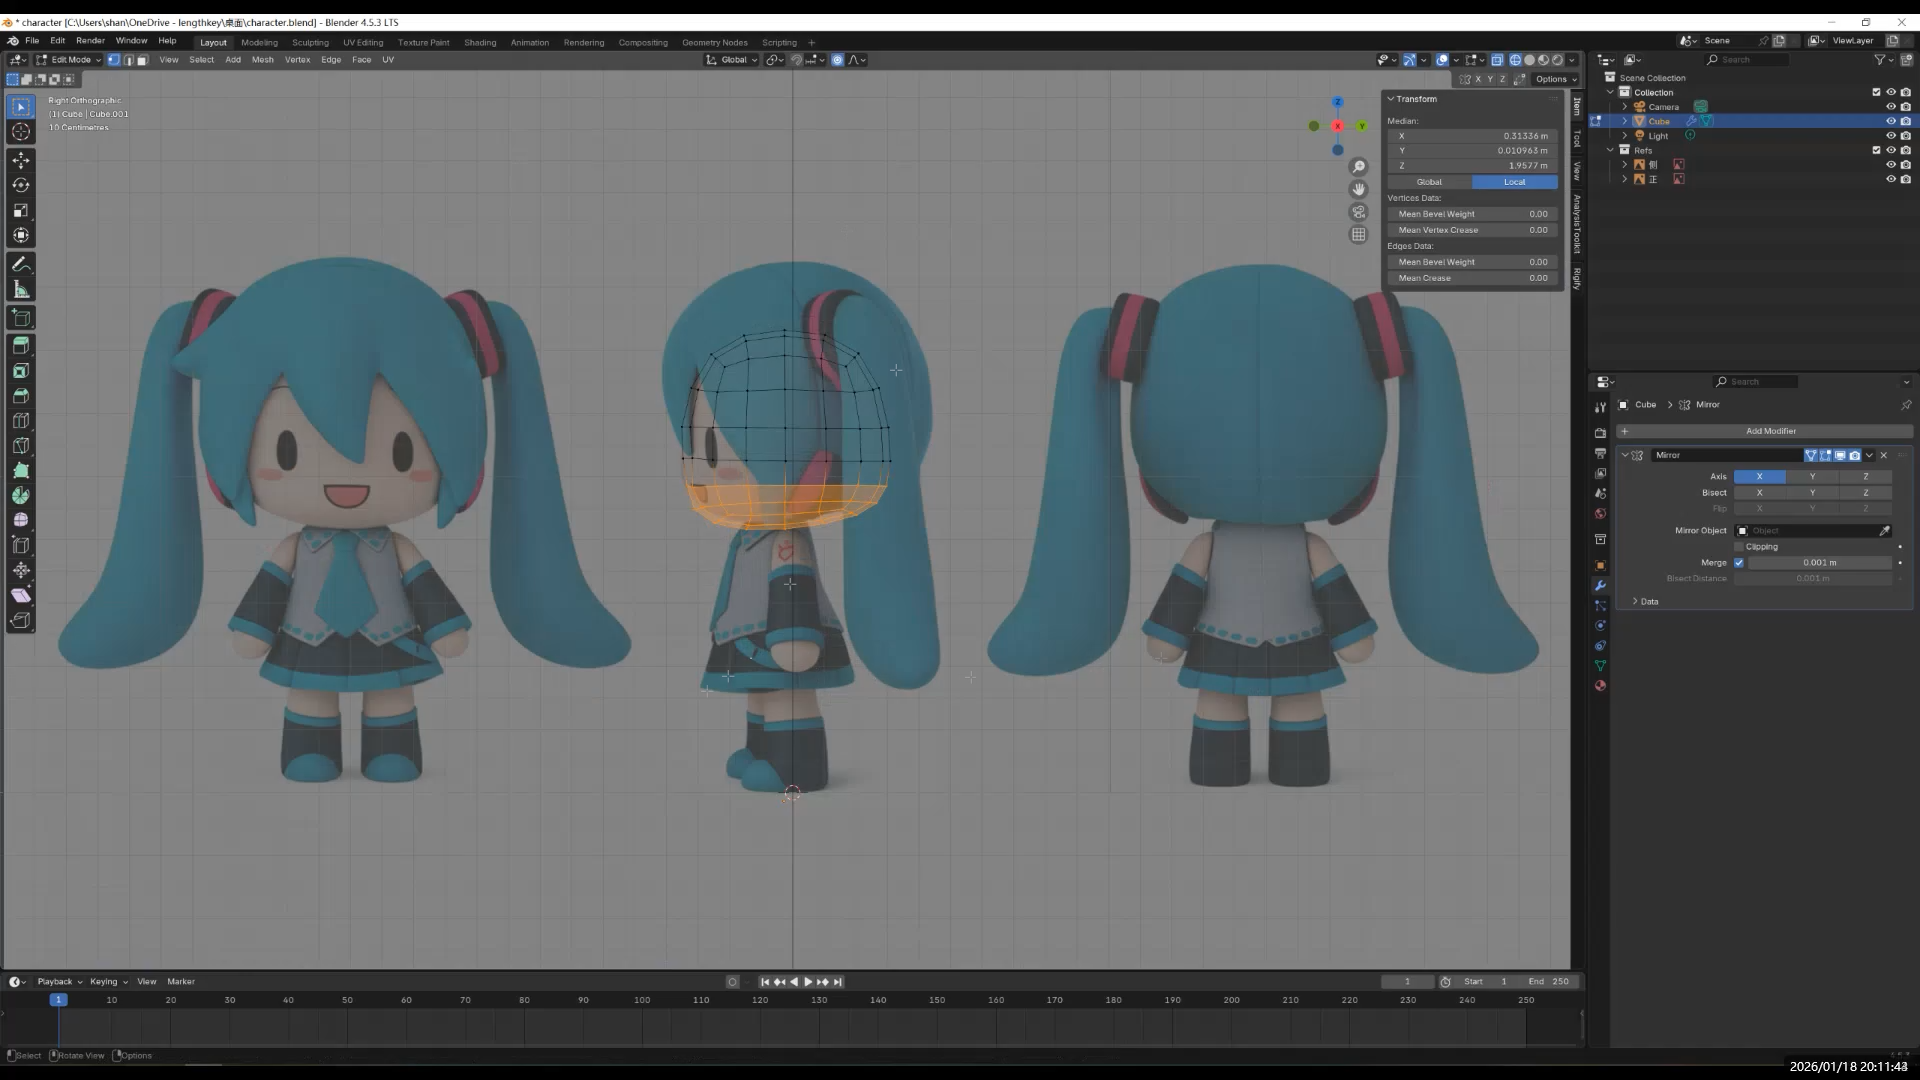Select the Move tool in toolbar
1920x1080 pixels.
point(21,160)
